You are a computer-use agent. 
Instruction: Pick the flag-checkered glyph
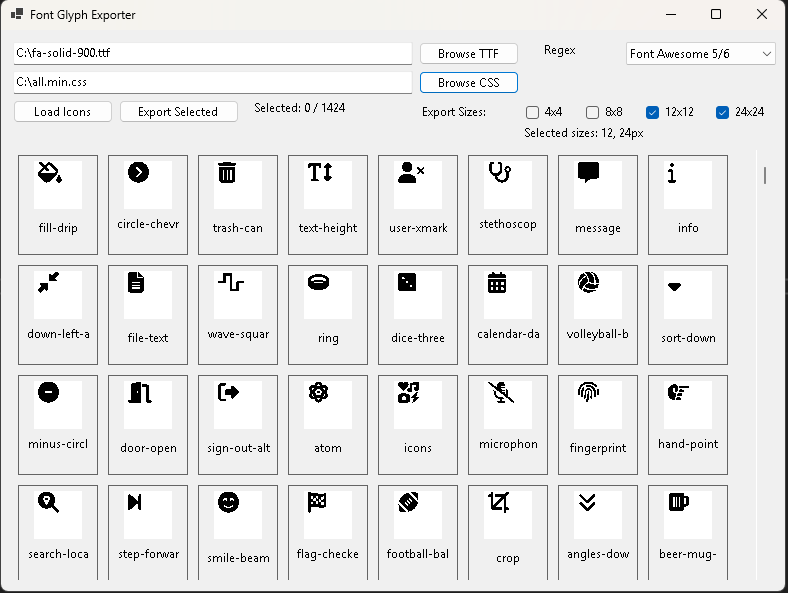[328, 532]
